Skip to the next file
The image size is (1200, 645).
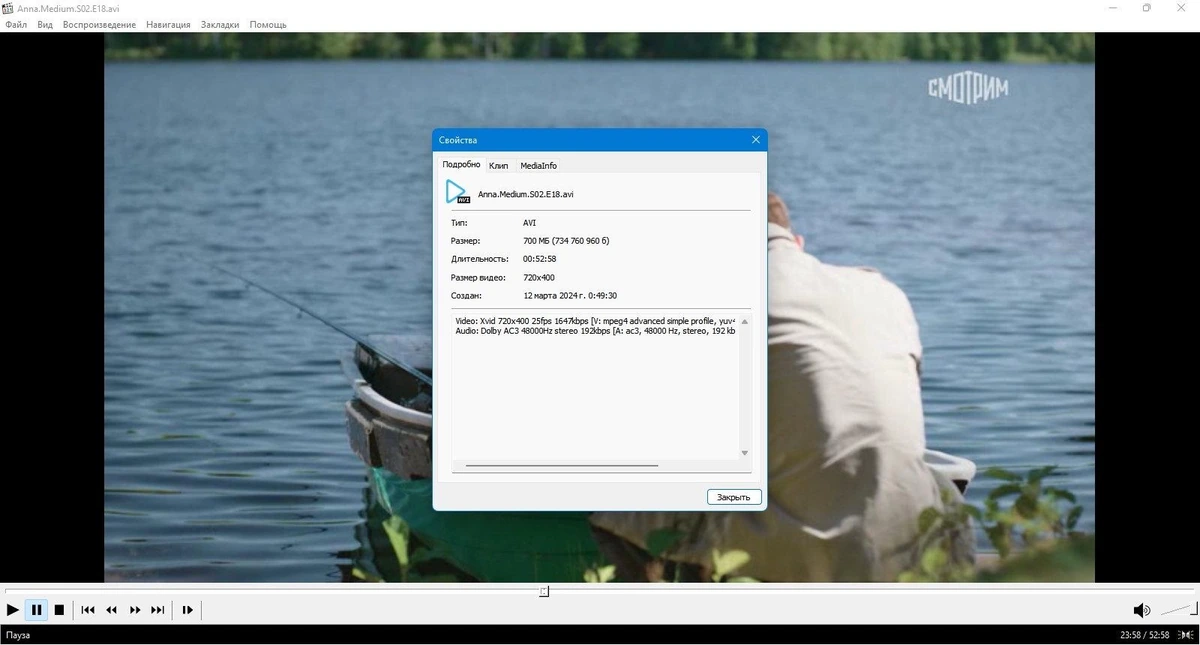pyautogui.click(x=158, y=609)
